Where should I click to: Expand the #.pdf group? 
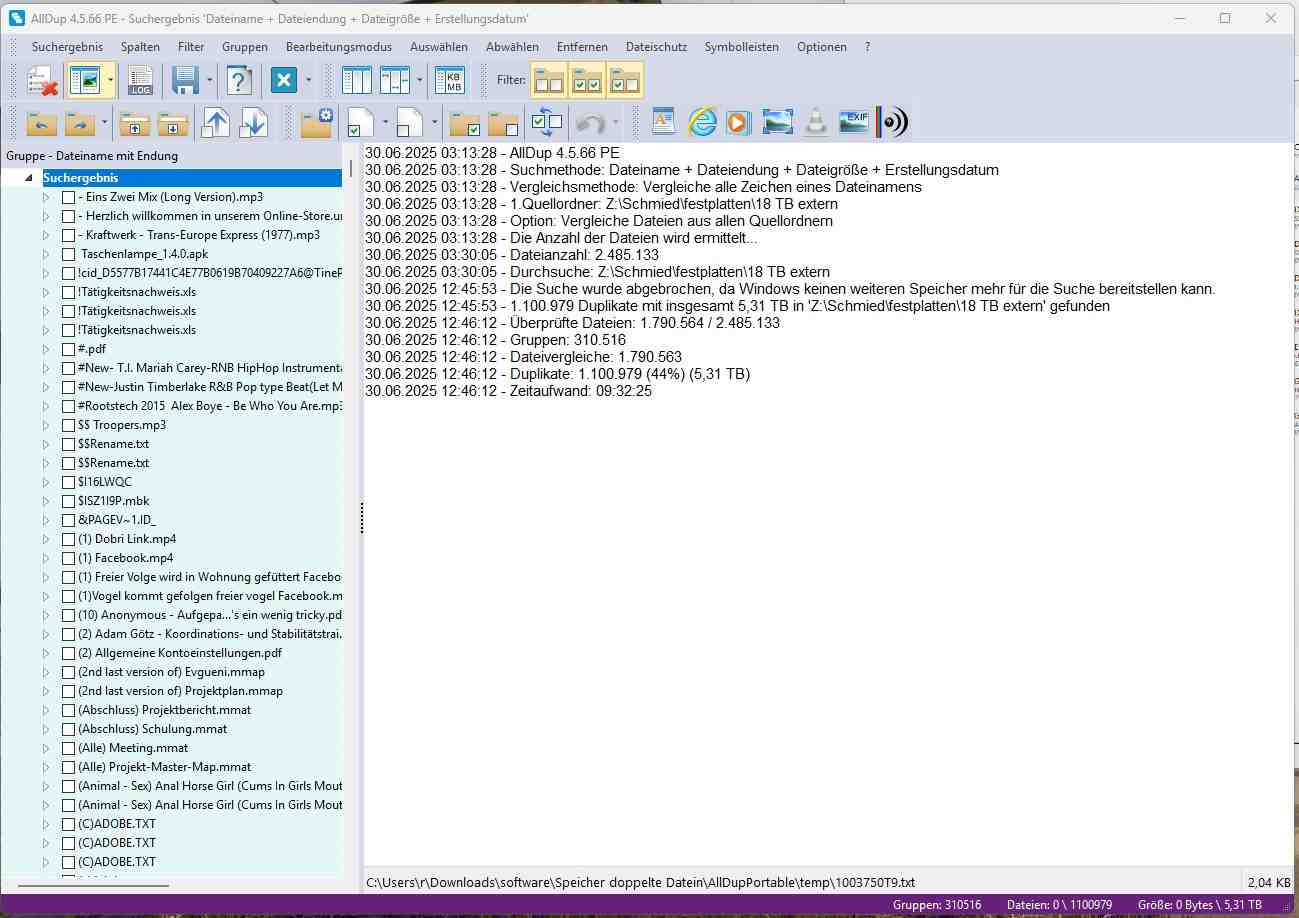[46, 349]
